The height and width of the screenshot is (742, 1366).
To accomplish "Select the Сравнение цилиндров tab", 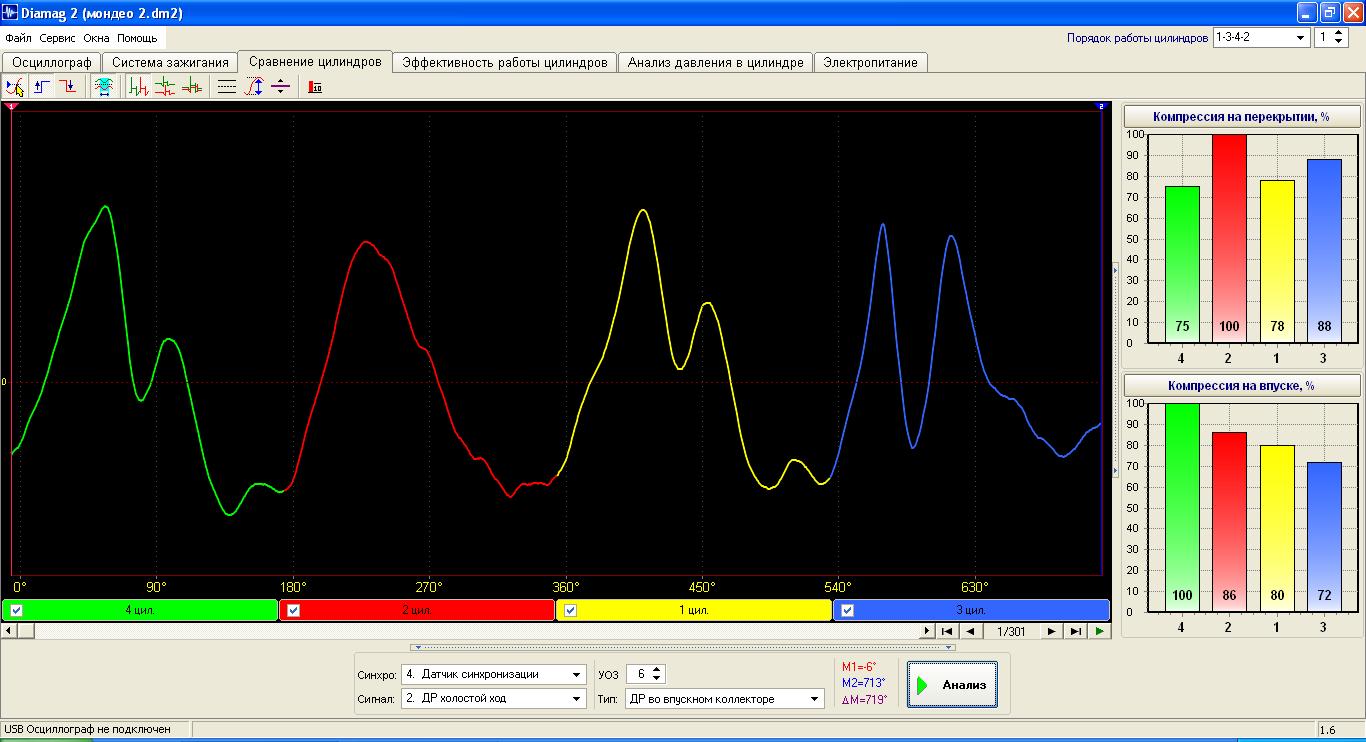I will point(315,61).
